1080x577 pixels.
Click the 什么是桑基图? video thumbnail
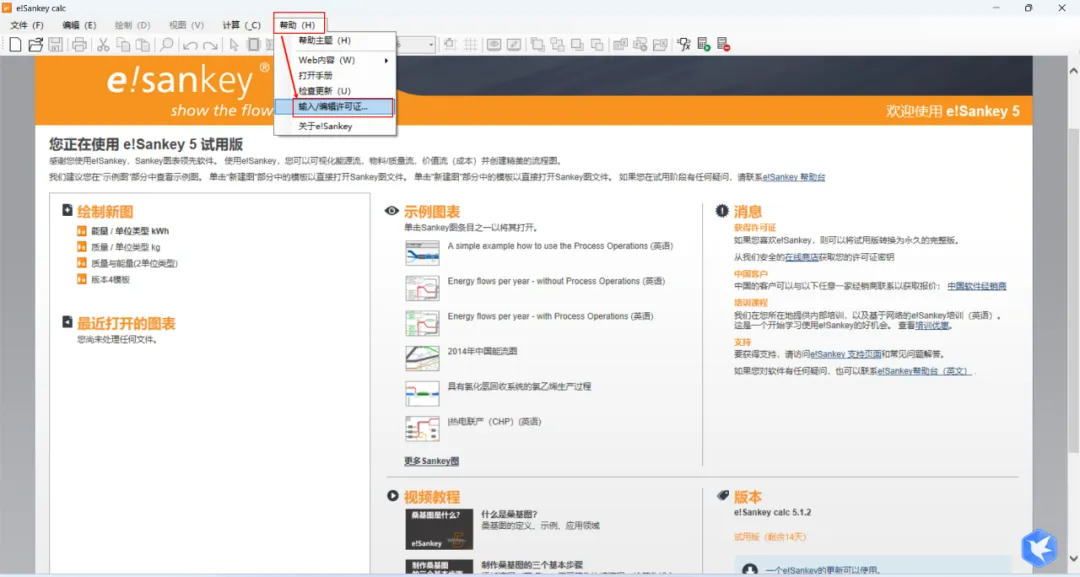click(x=439, y=529)
